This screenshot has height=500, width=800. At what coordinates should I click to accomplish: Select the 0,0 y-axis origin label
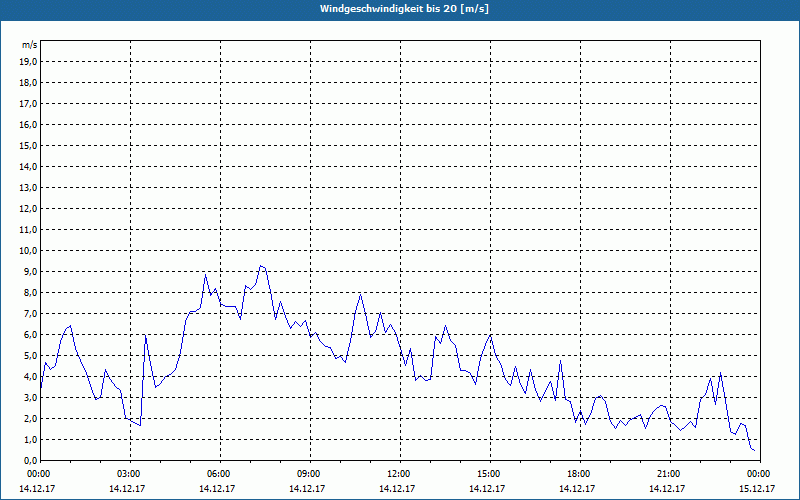(x=30, y=461)
